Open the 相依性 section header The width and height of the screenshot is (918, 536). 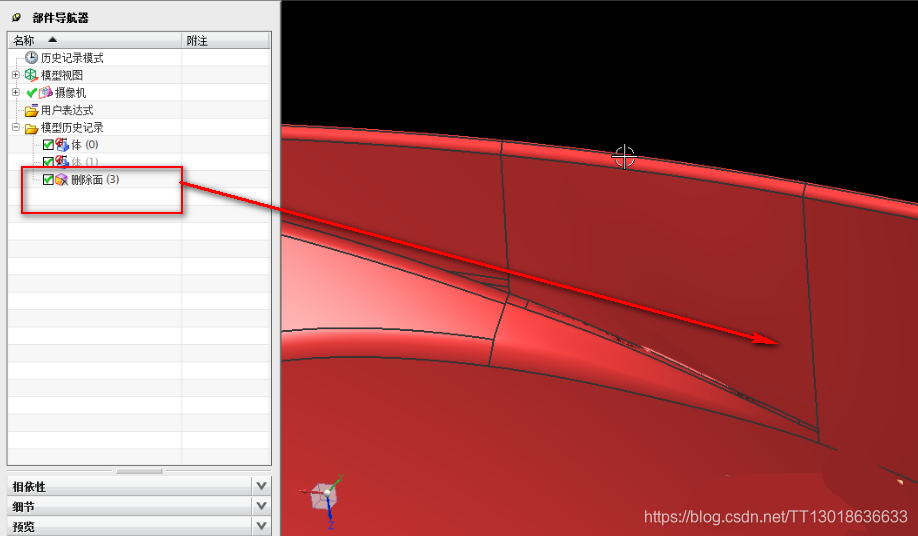139,486
